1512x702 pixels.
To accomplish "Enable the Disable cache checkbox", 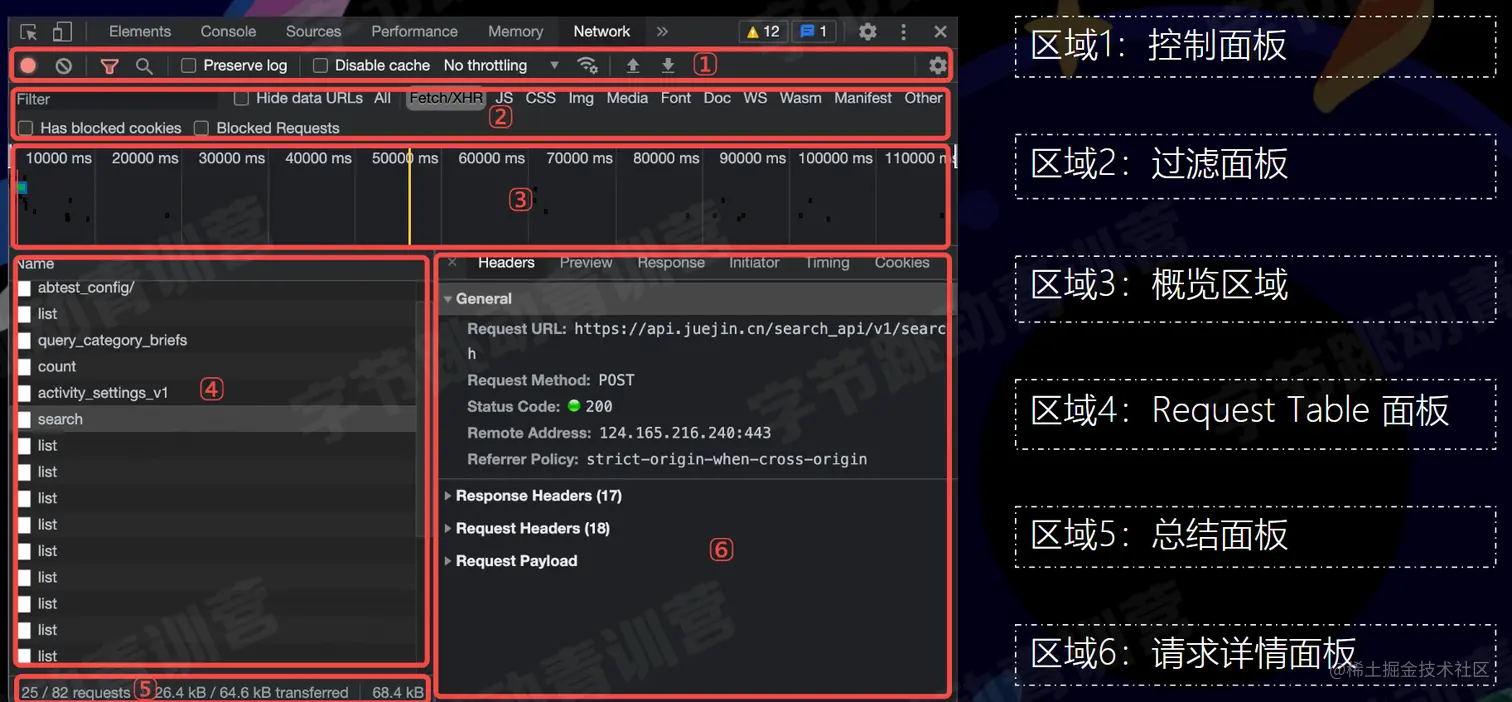I will coord(320,66).
